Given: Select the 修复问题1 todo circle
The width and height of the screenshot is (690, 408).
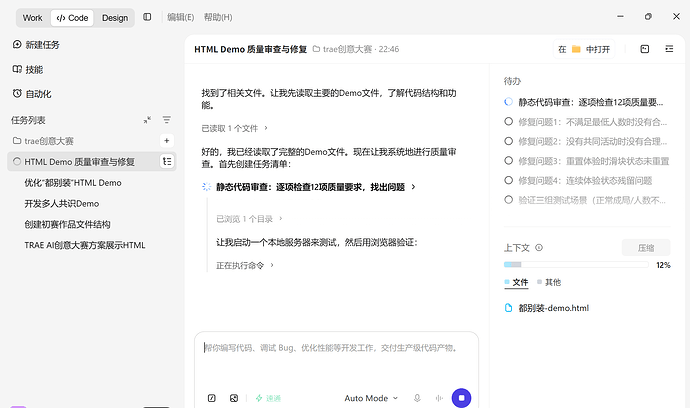Looking at the screenshot, I should tap(508, 121).
